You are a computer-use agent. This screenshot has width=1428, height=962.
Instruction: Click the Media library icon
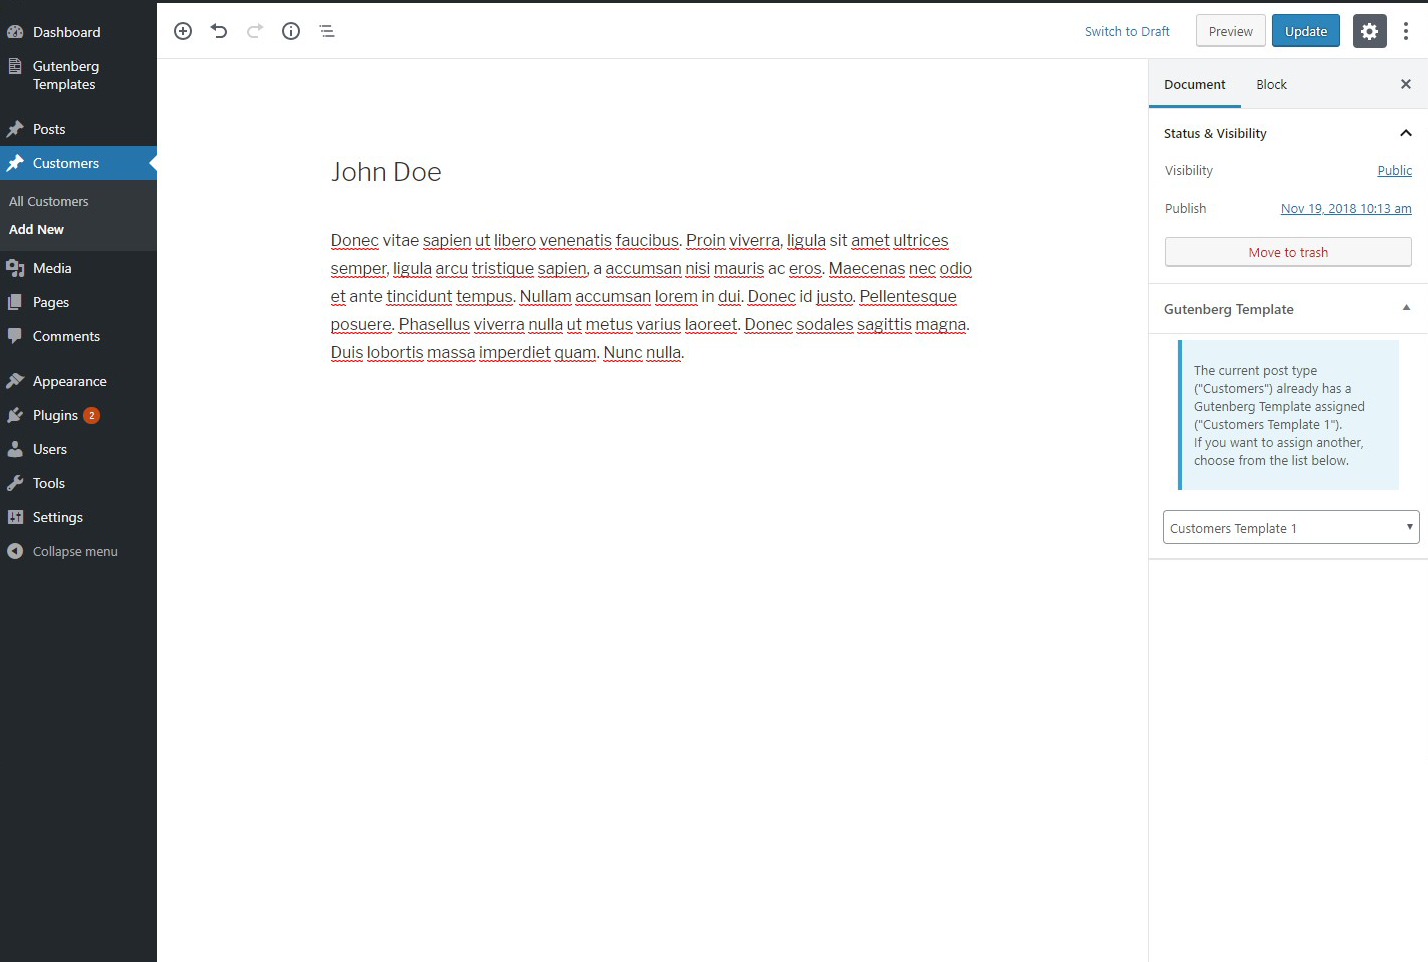click(15, 268)
